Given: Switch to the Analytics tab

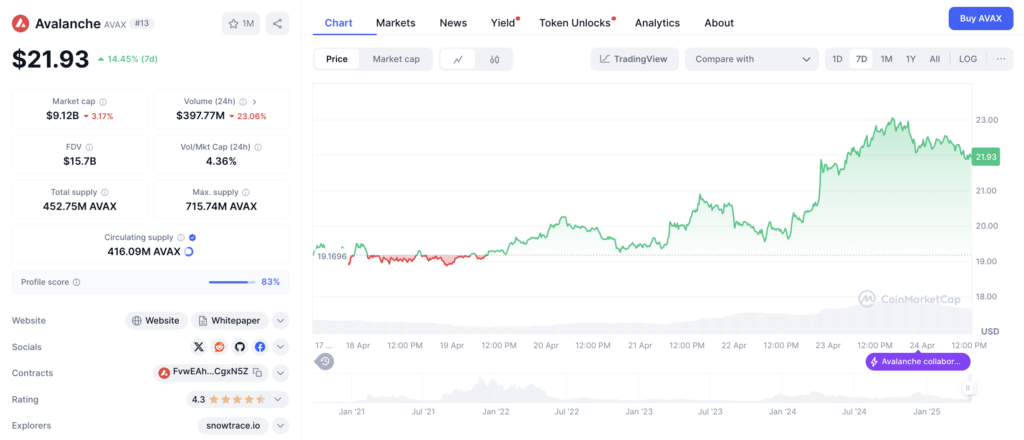Looking at the screenshot, I should pos(657,23).
